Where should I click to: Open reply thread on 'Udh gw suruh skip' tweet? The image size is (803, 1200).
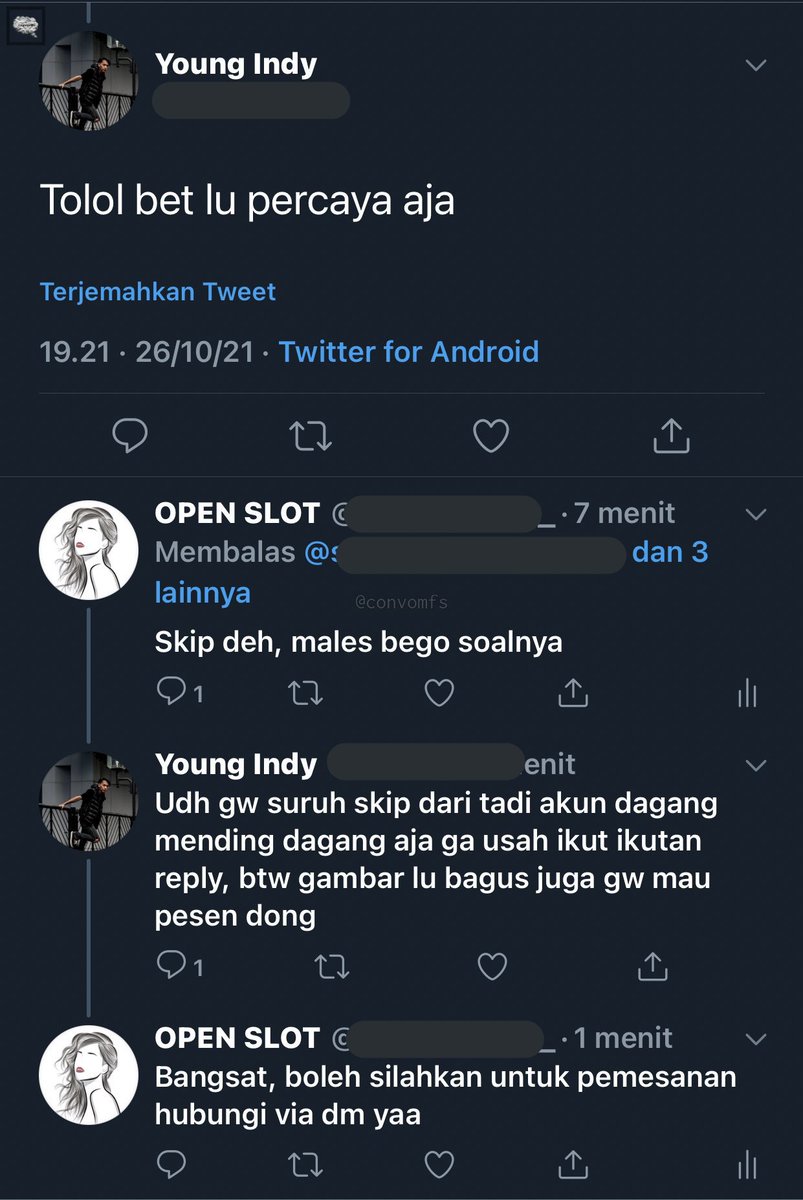(x=180, y=966)
